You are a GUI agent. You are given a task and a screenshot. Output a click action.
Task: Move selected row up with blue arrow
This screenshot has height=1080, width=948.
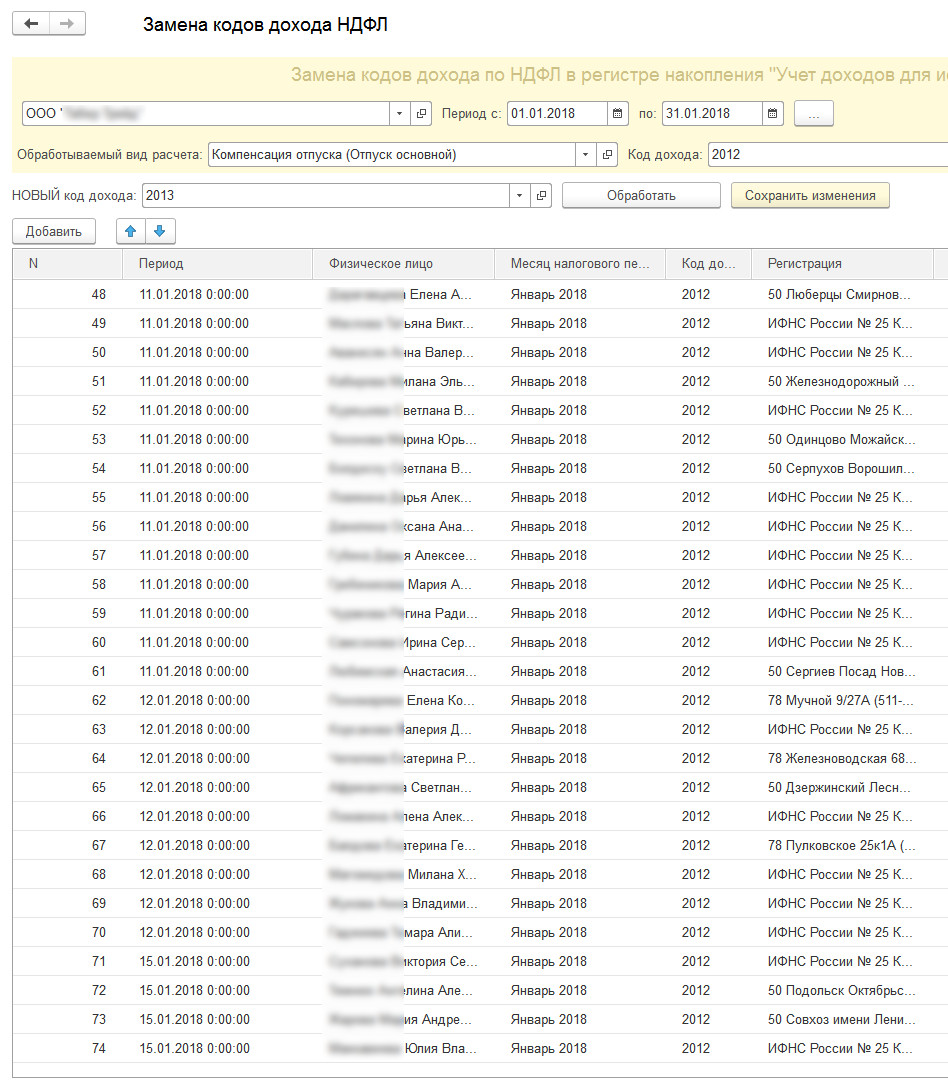click(x=131, y=231)
